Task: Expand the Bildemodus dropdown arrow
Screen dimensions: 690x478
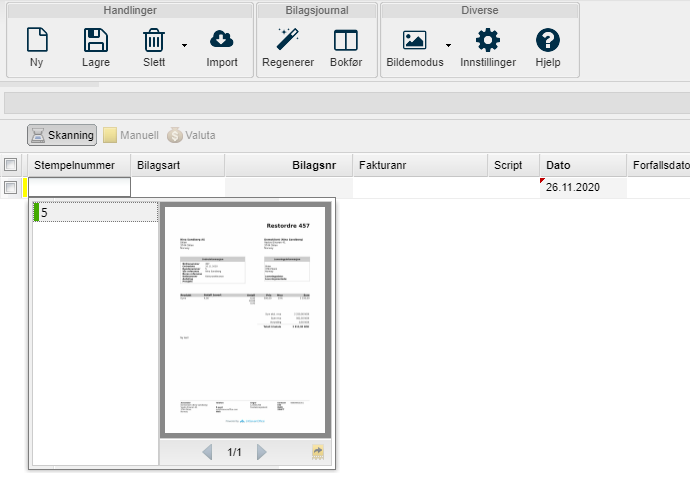Action: click(448, 45)
